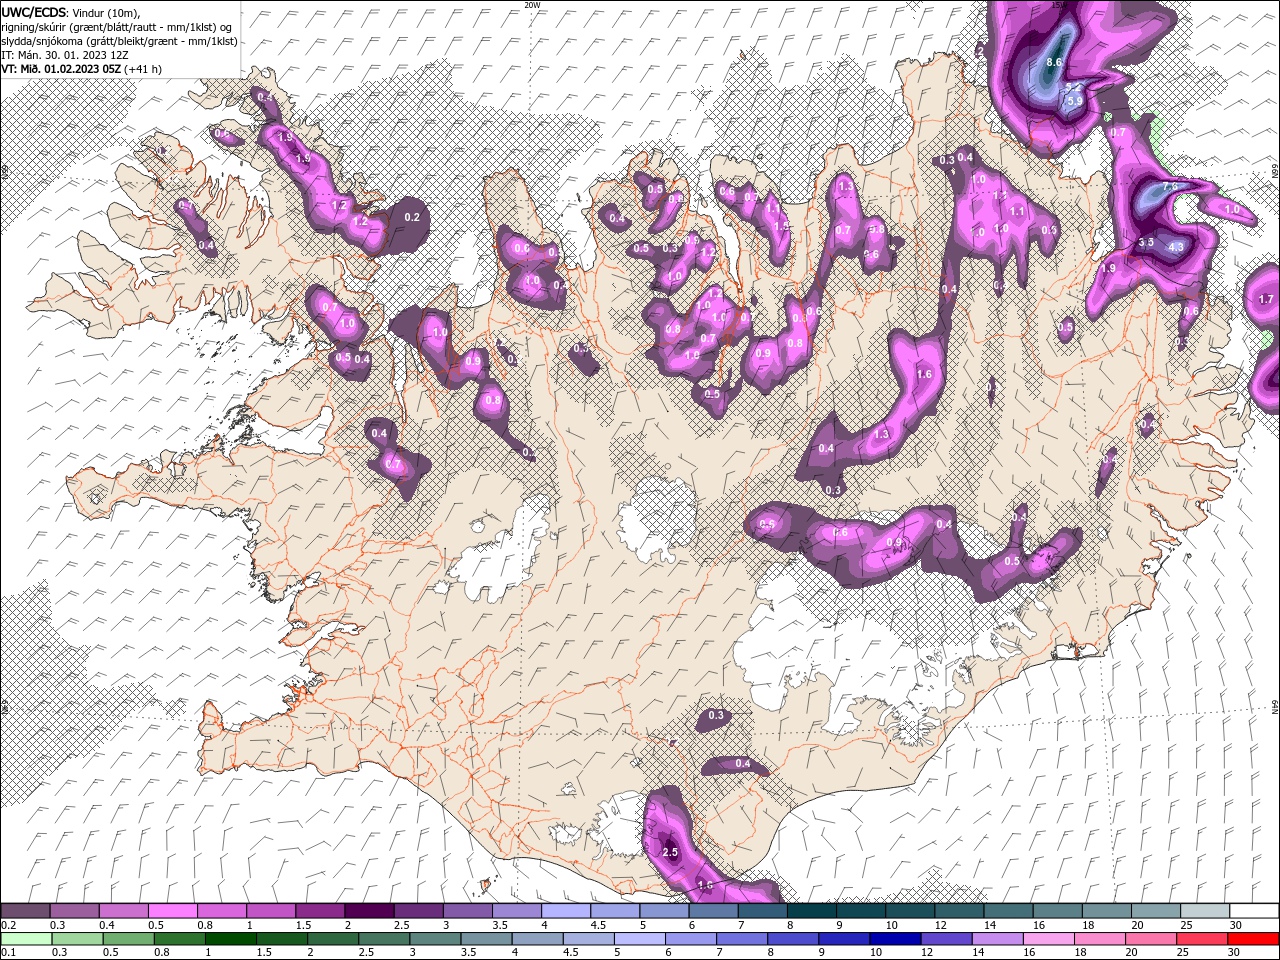Click the pale gray upper-row swatch labeled 25
The width and height of the screenshot is (1280, 960).
1206,911
